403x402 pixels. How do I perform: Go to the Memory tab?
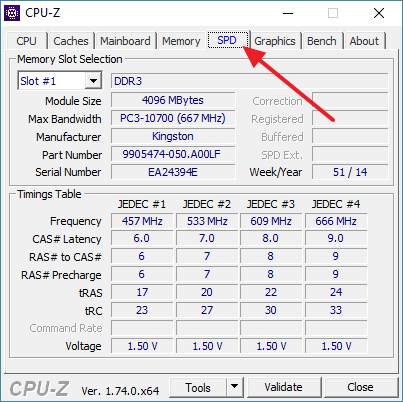pos(181,41)
